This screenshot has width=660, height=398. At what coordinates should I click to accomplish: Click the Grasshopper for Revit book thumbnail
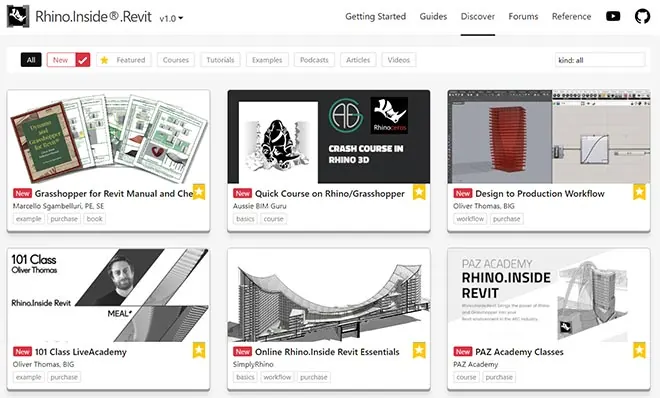pos(109,137)
